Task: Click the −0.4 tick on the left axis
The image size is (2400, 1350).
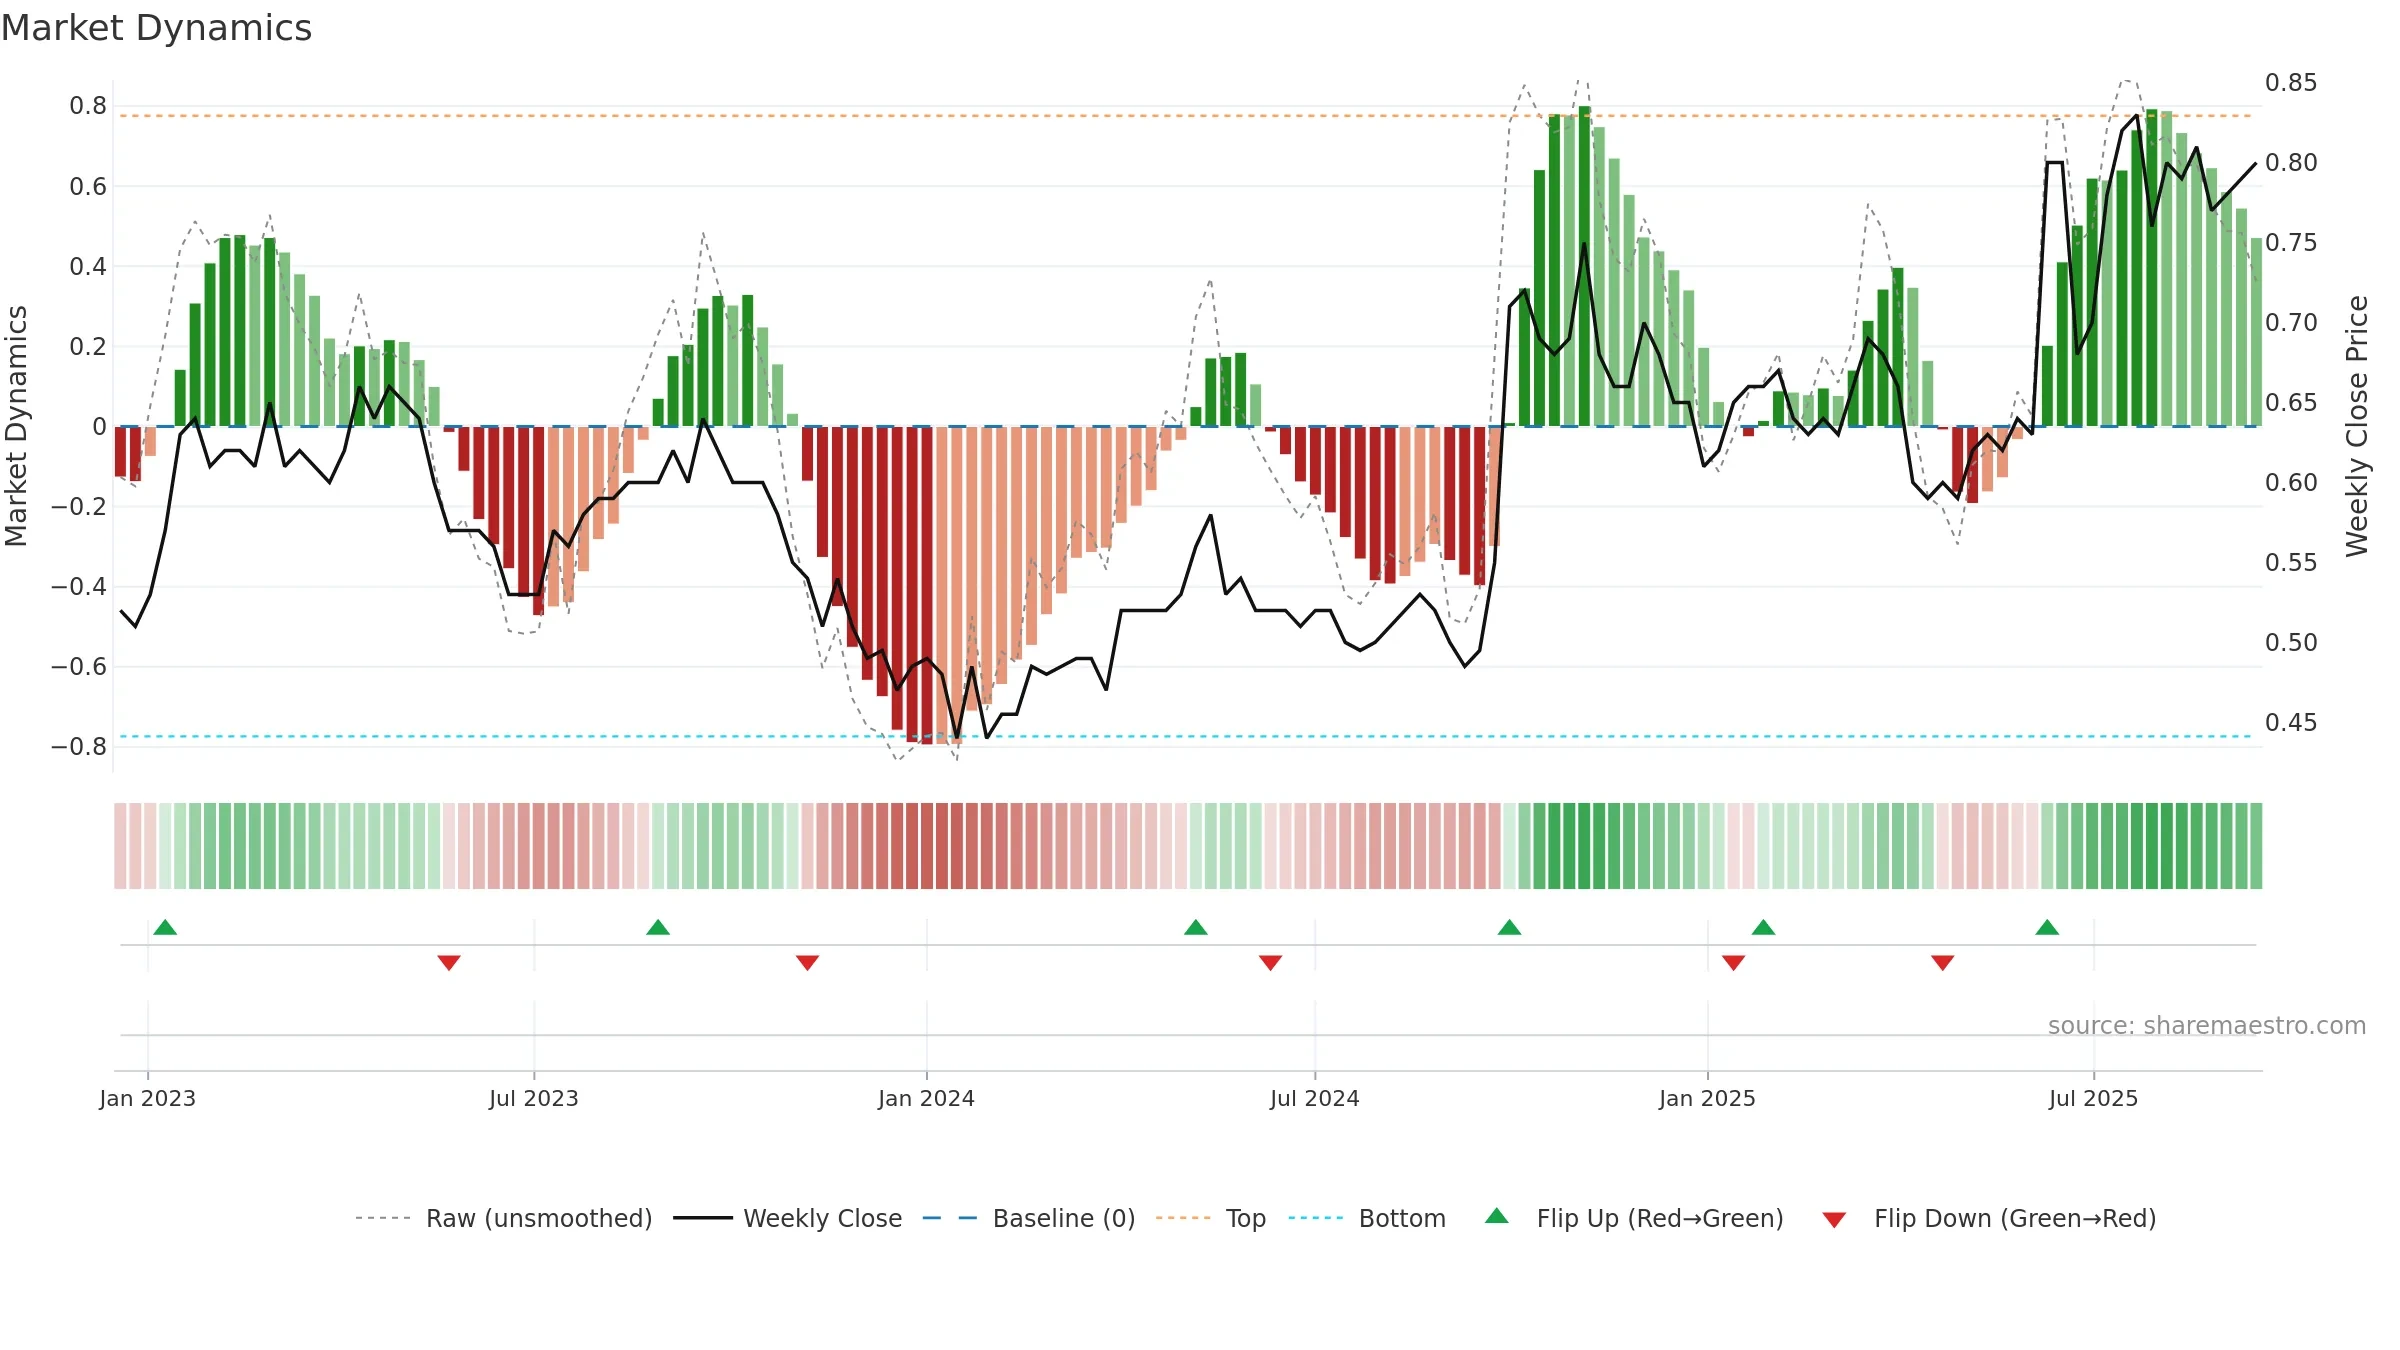Action: point(79,586)
